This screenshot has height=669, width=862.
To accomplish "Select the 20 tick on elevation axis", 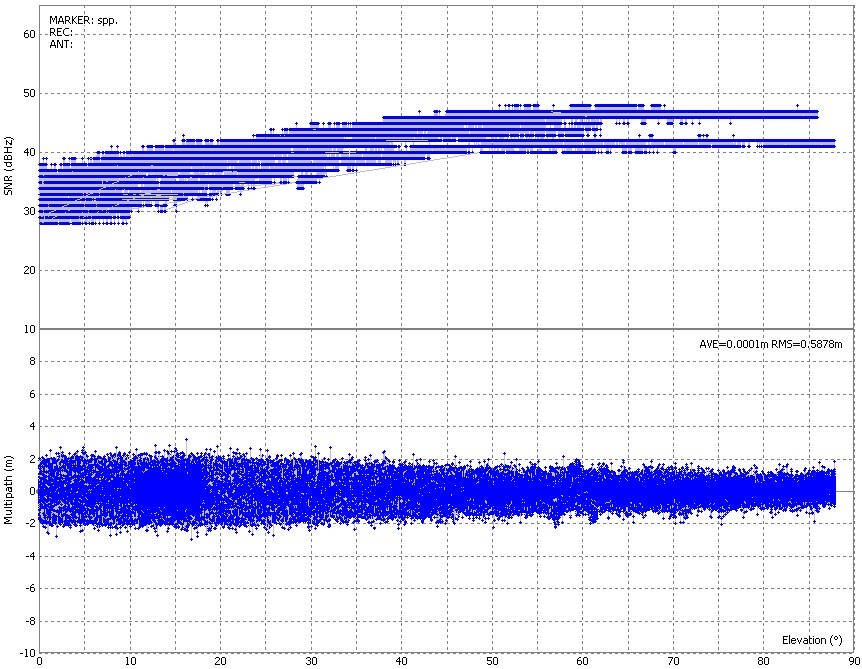I will (x=220, y=660).
